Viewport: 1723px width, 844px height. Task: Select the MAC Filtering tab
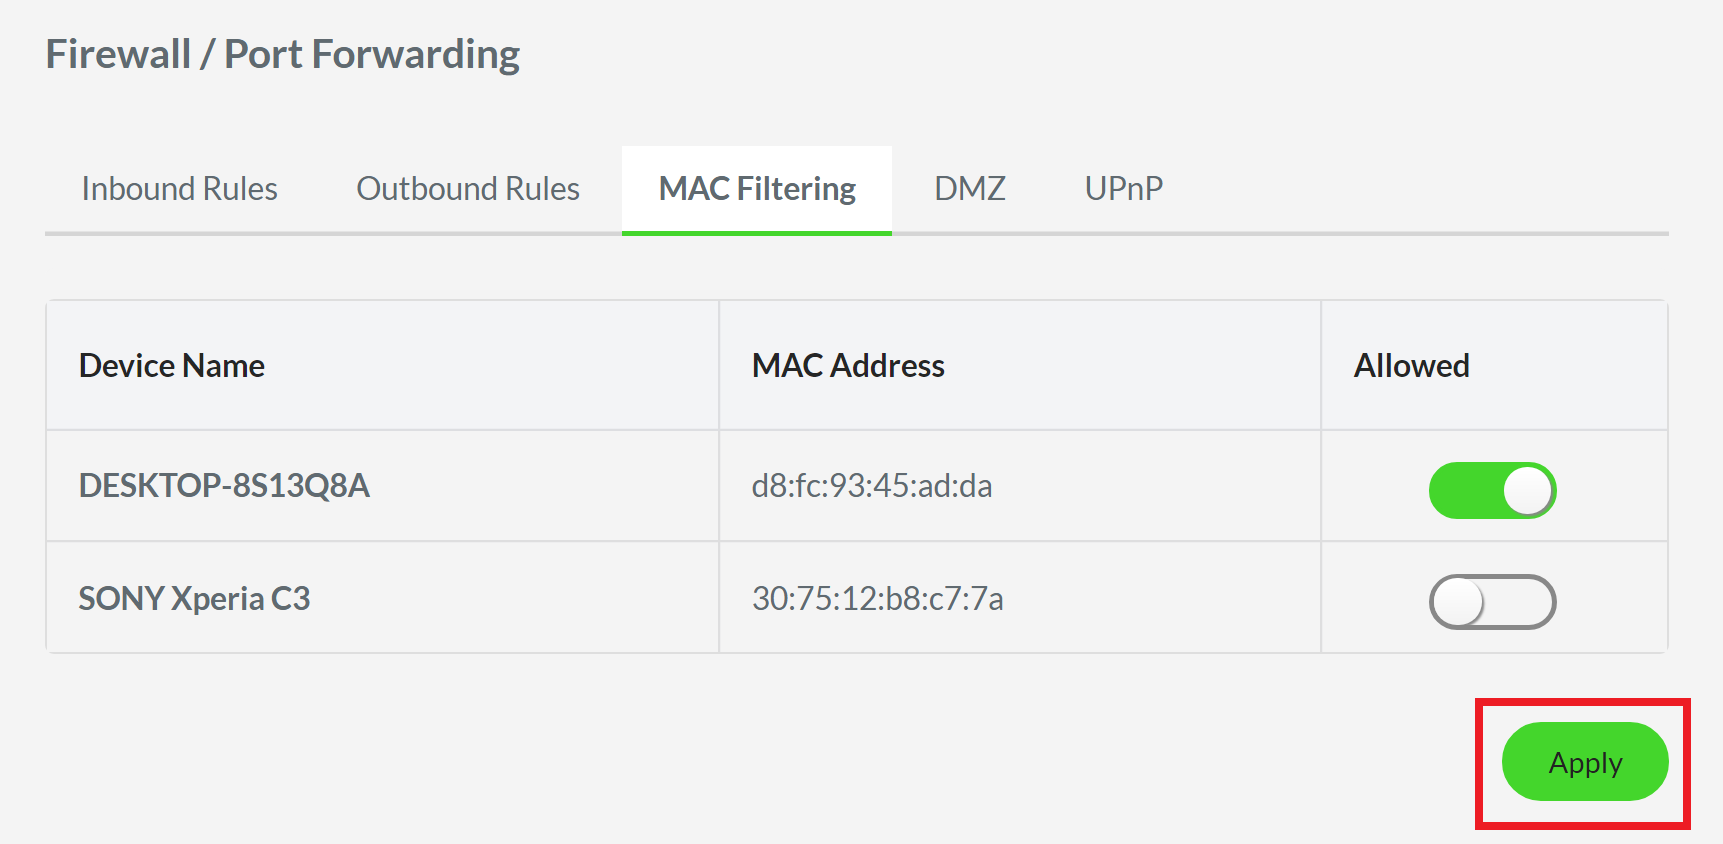coord(757,189)
